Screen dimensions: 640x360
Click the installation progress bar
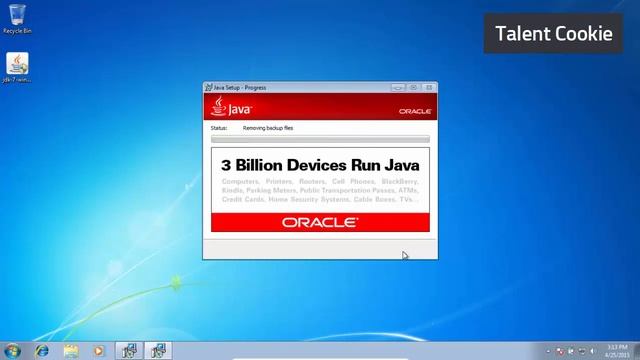pyautogui.click(x=320, y=139)
